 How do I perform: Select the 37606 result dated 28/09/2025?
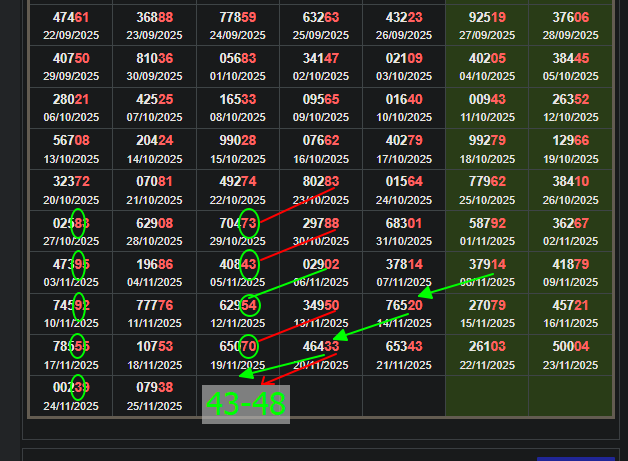click(570, 26)
